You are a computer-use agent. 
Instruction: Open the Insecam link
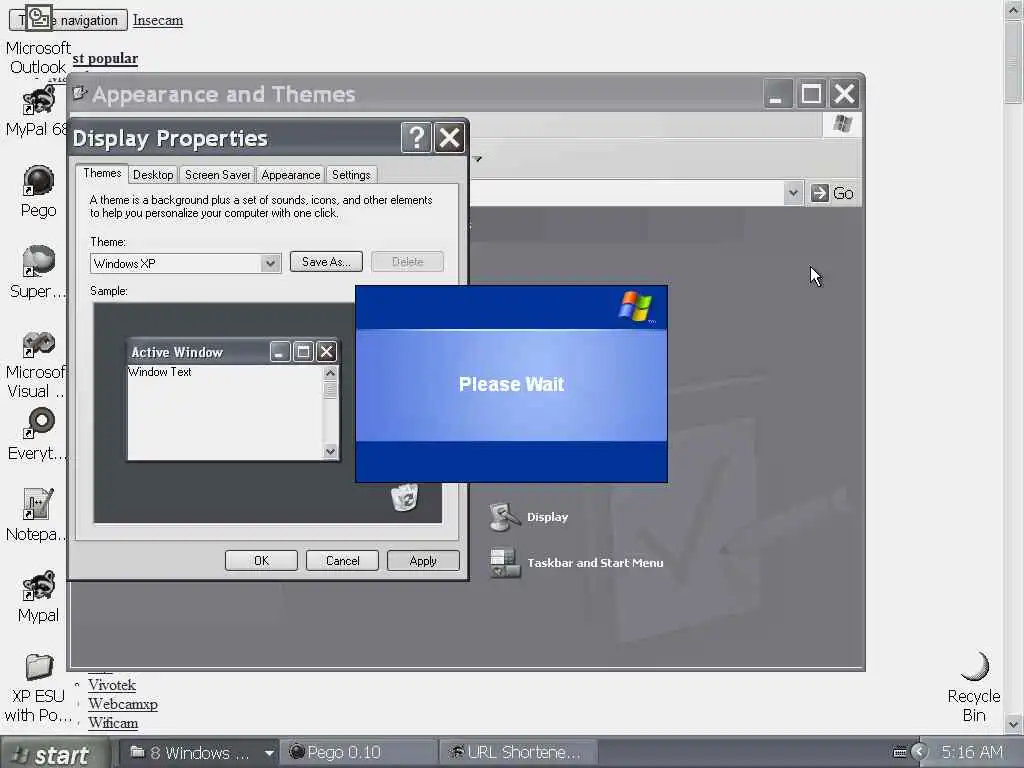(157, 20)
